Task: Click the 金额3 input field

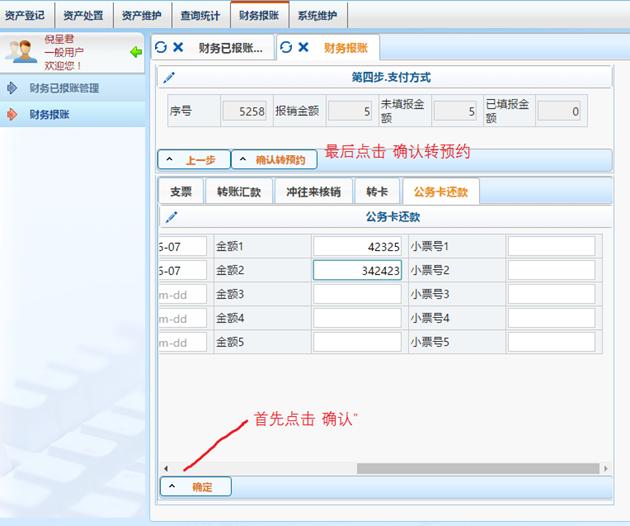Action: pyautogui.click(x=357, y=294)
